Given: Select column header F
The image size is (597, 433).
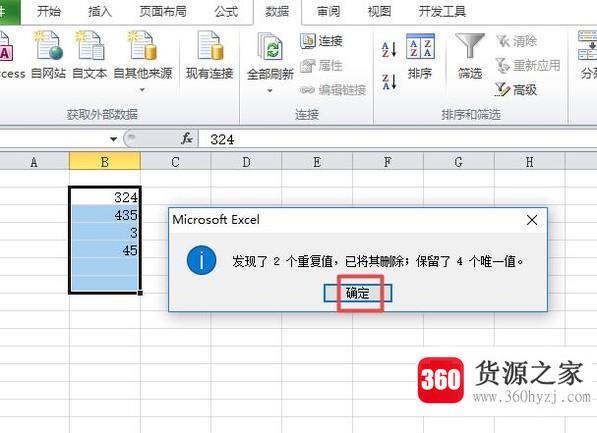Looking at the screenshot, I should click(x=388, y=162).
